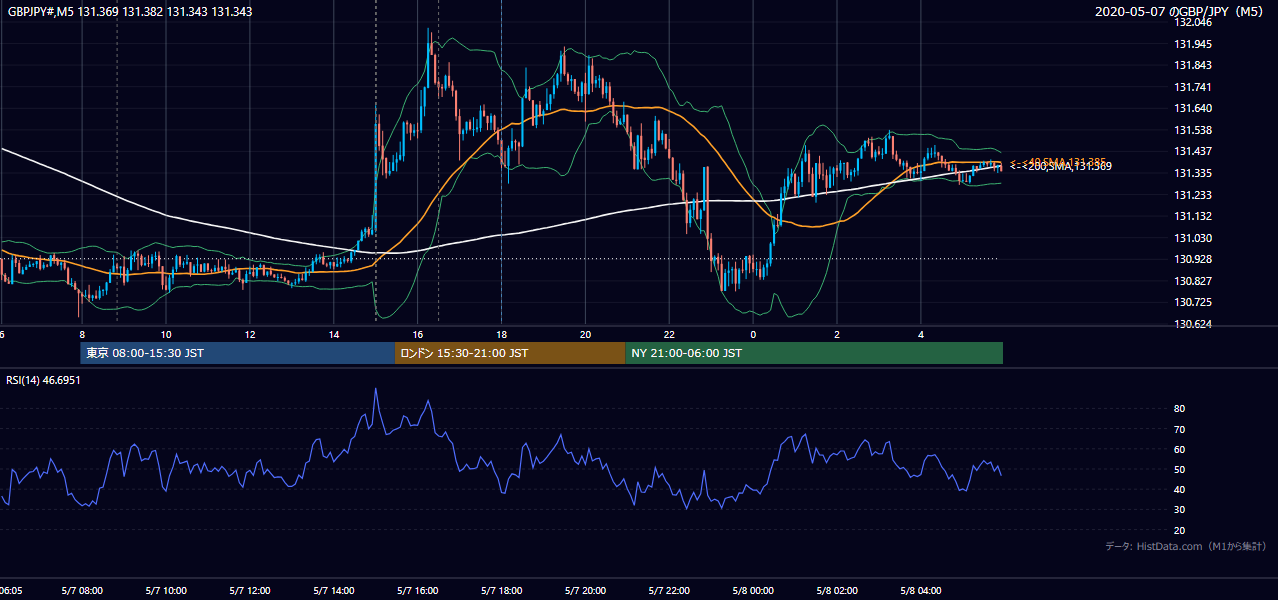
Task: Click RSI scale value 20
Action: pyautogui.click(x=1179, y=530)
